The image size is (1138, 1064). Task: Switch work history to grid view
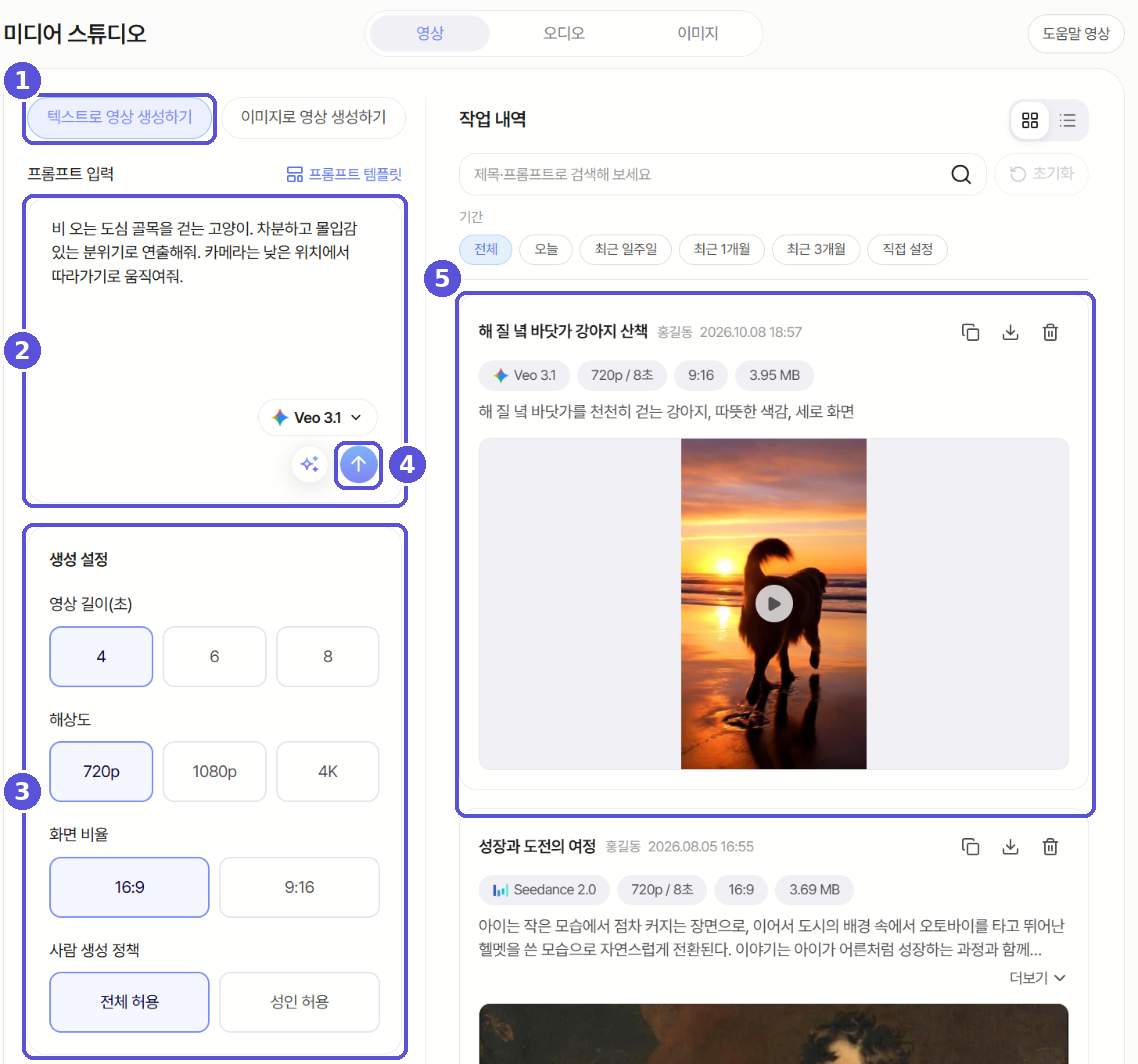(x=1030, y=120)
